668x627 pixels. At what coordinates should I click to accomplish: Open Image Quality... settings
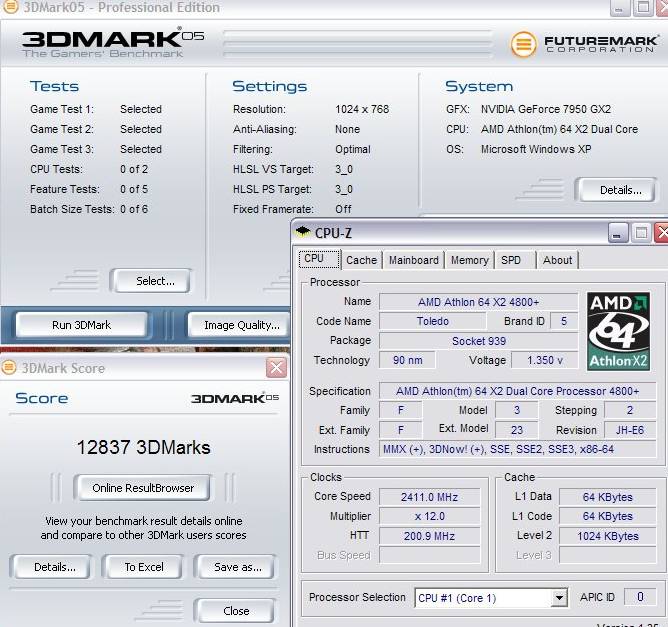[x=240, y=325]
